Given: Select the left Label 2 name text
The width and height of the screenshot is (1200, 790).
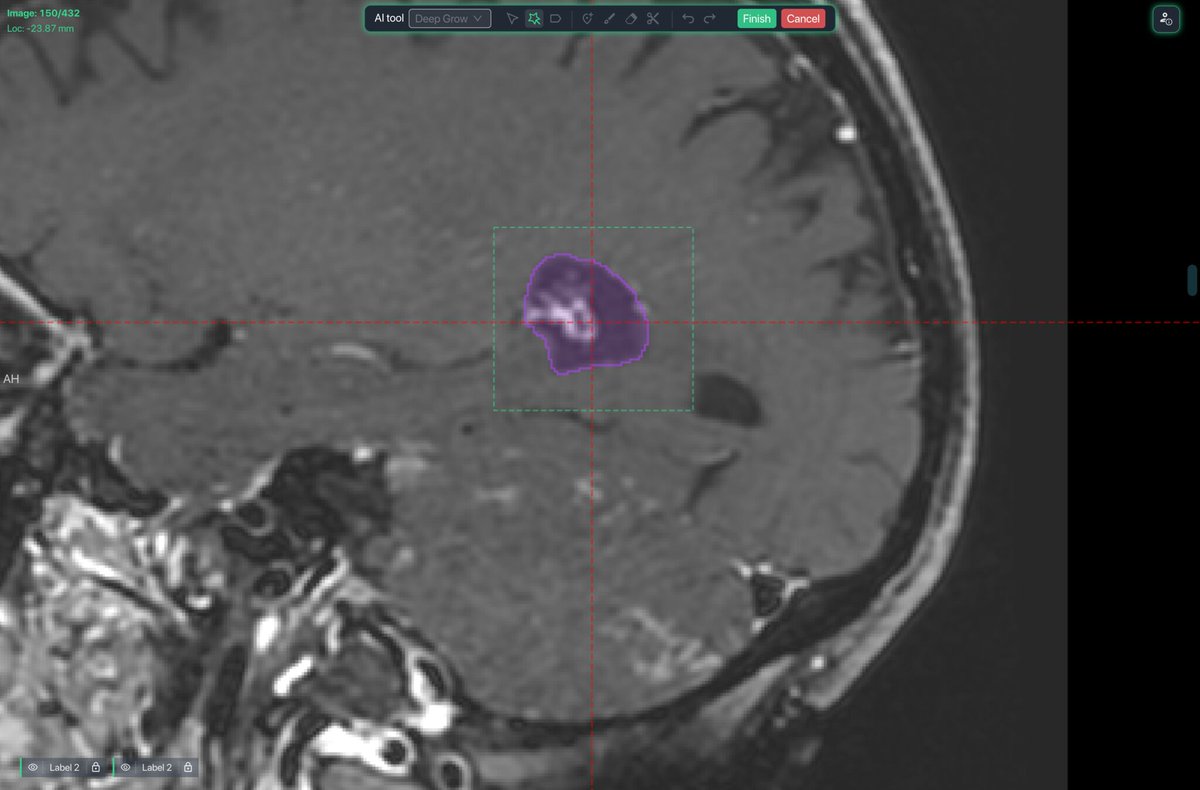Looking at the screenshot, I should (64, 768).
